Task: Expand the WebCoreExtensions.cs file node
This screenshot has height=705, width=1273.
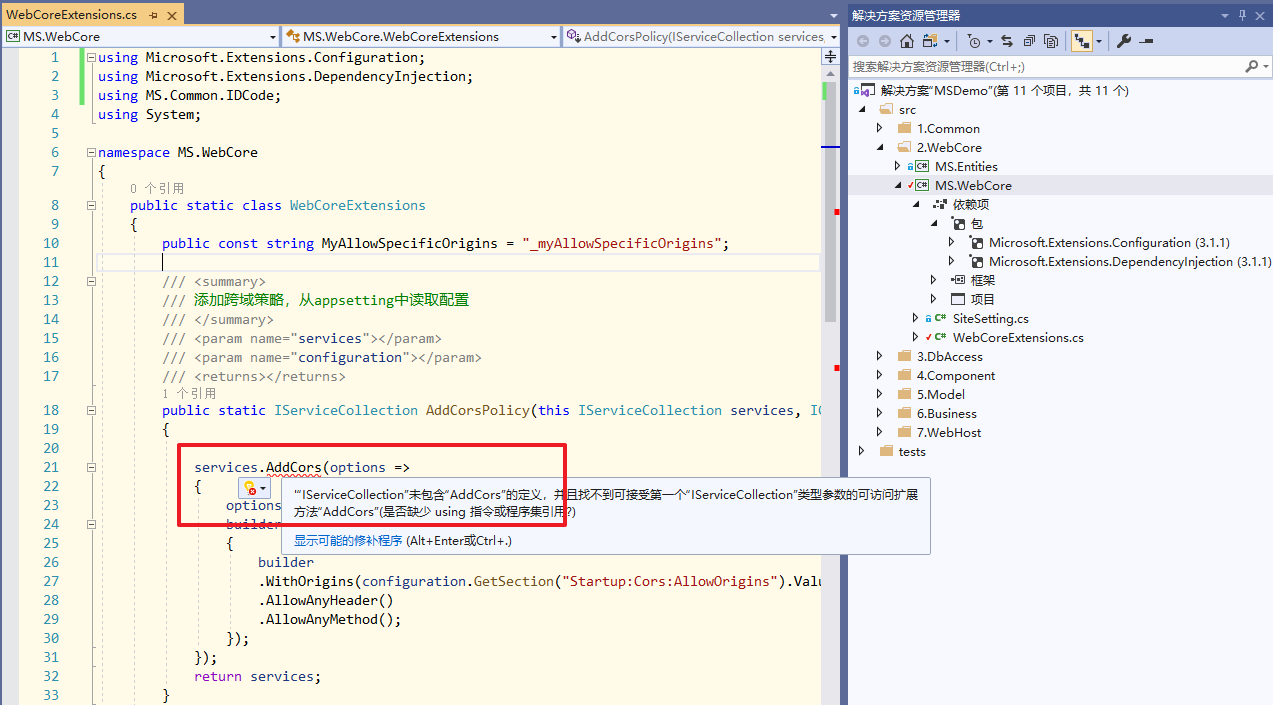Action: point(915,337)
